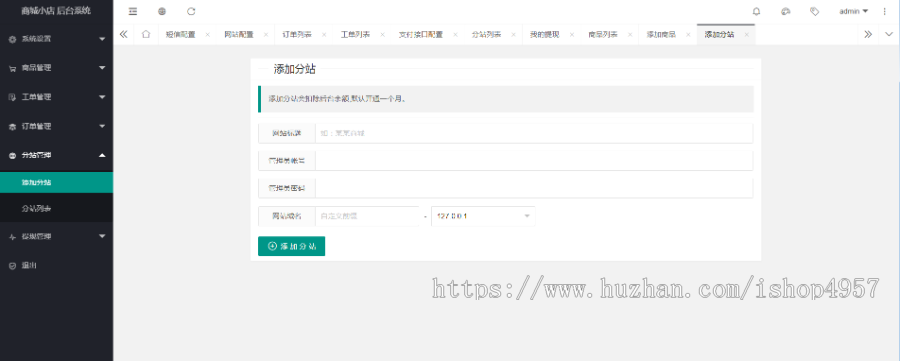Viewport: 900px width, 361px height.
Task: Click the 分站管理 icon in sidebar
Action: (13, 156)
